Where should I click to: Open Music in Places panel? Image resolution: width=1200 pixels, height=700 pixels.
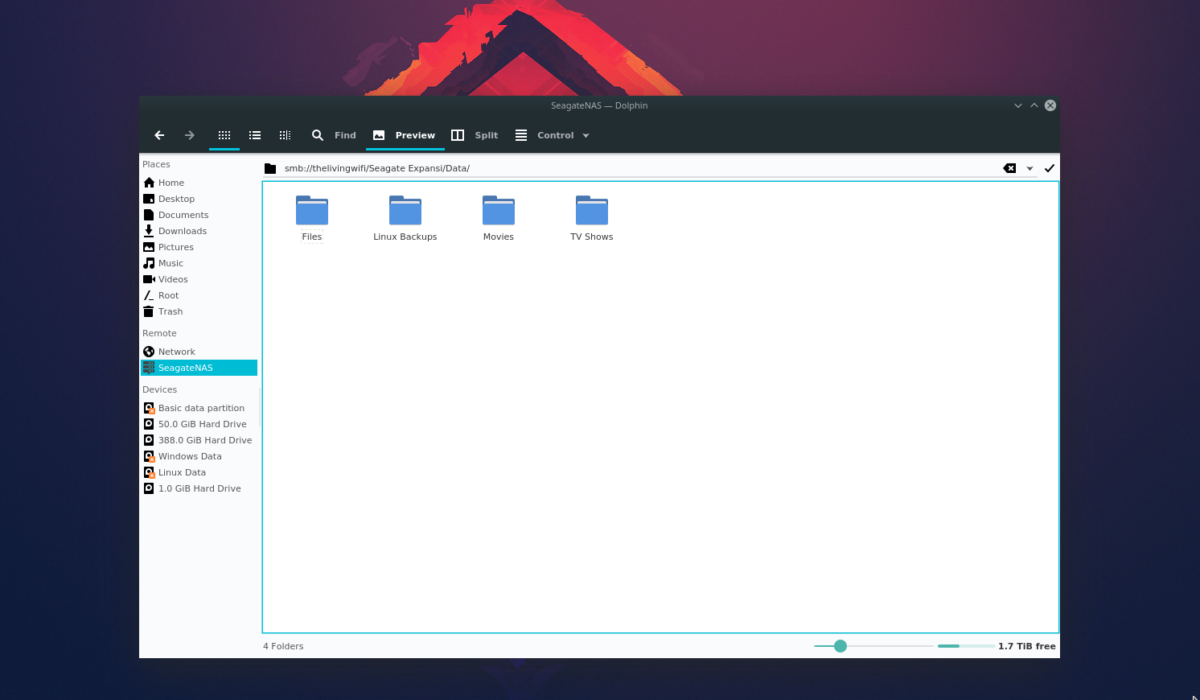(x=199, y=263)
